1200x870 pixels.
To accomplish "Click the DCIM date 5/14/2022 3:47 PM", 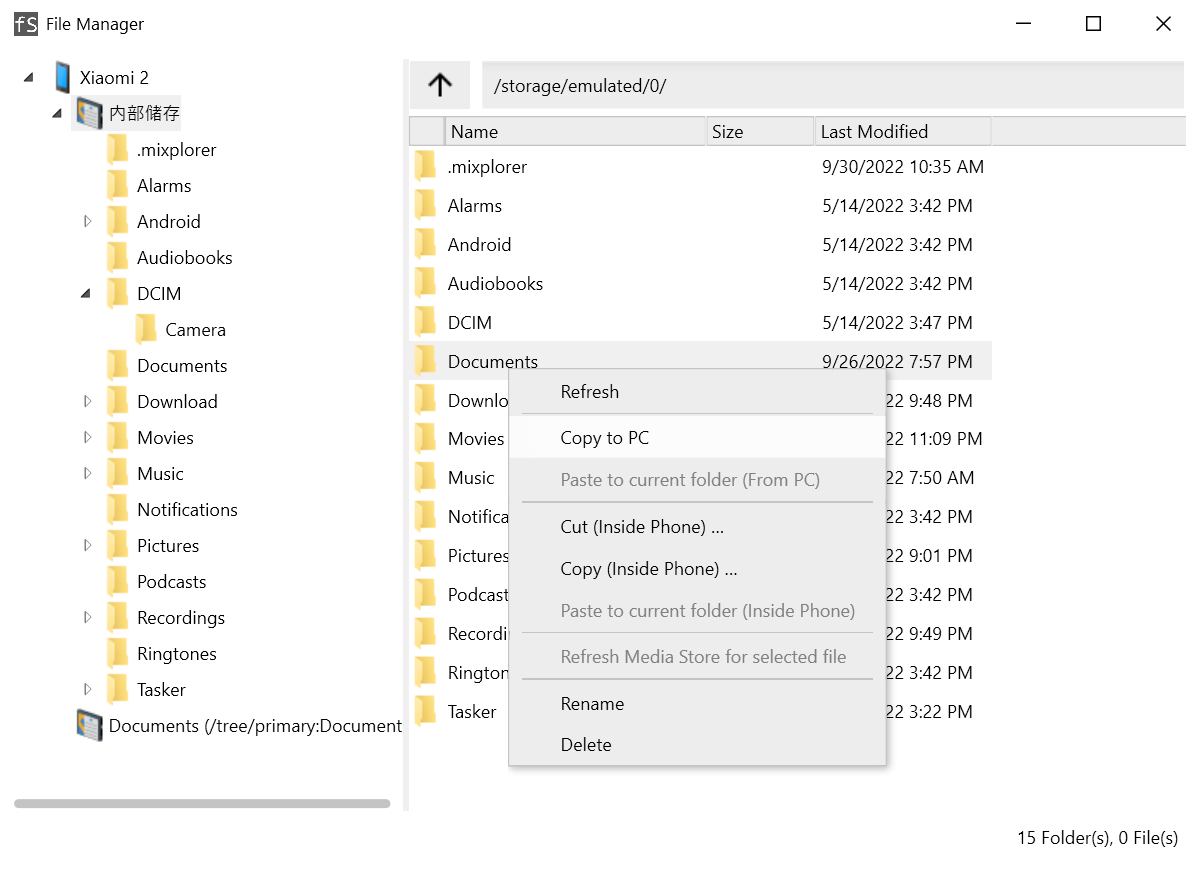I will (x=897, y=322).
